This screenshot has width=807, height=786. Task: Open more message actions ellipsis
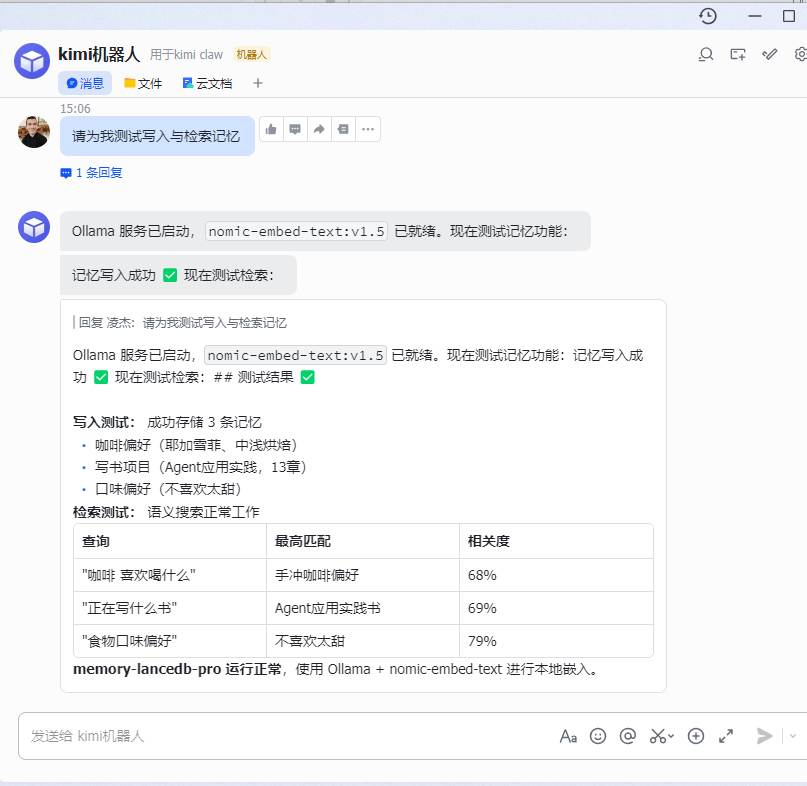(x=367, y=129)
